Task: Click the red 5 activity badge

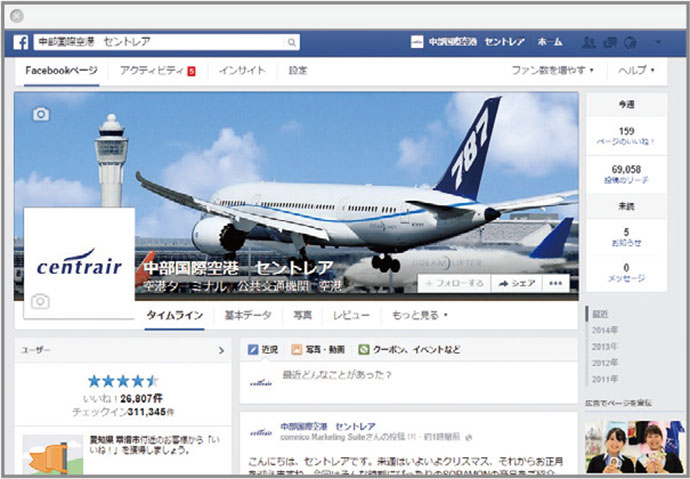Action: (x=191, y=71)
